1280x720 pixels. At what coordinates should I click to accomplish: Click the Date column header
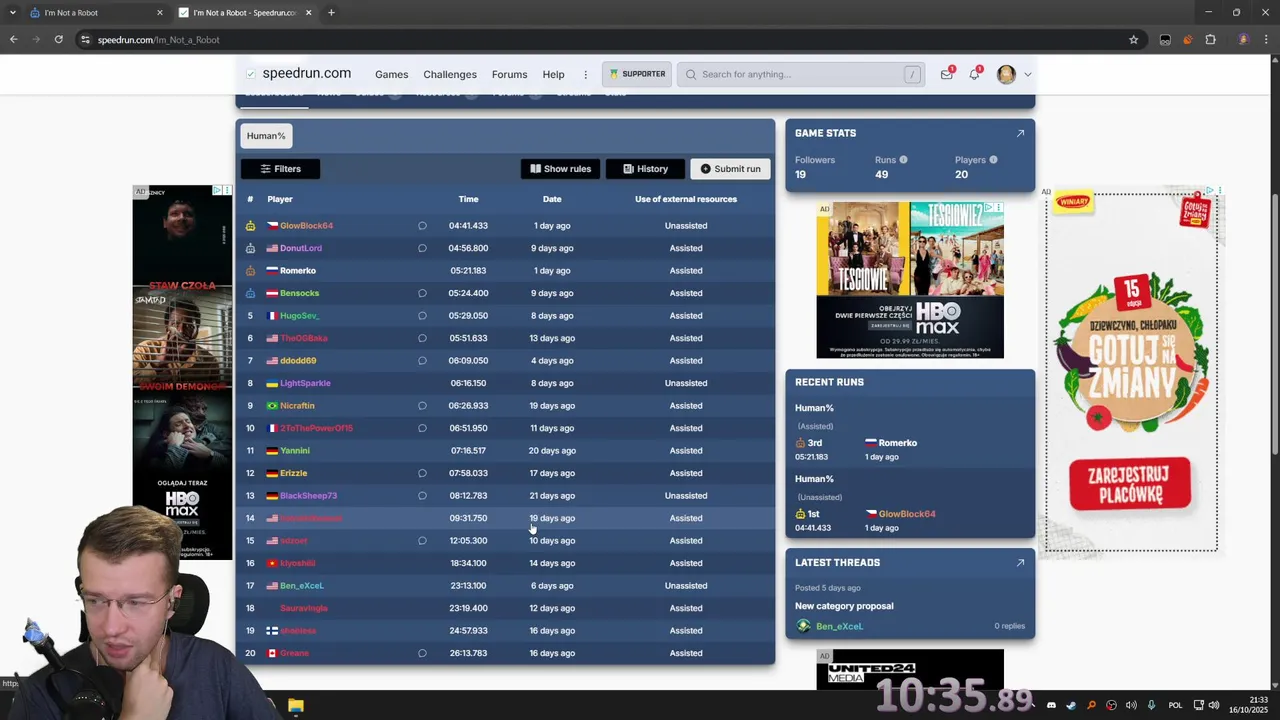(x=552, y=199)
